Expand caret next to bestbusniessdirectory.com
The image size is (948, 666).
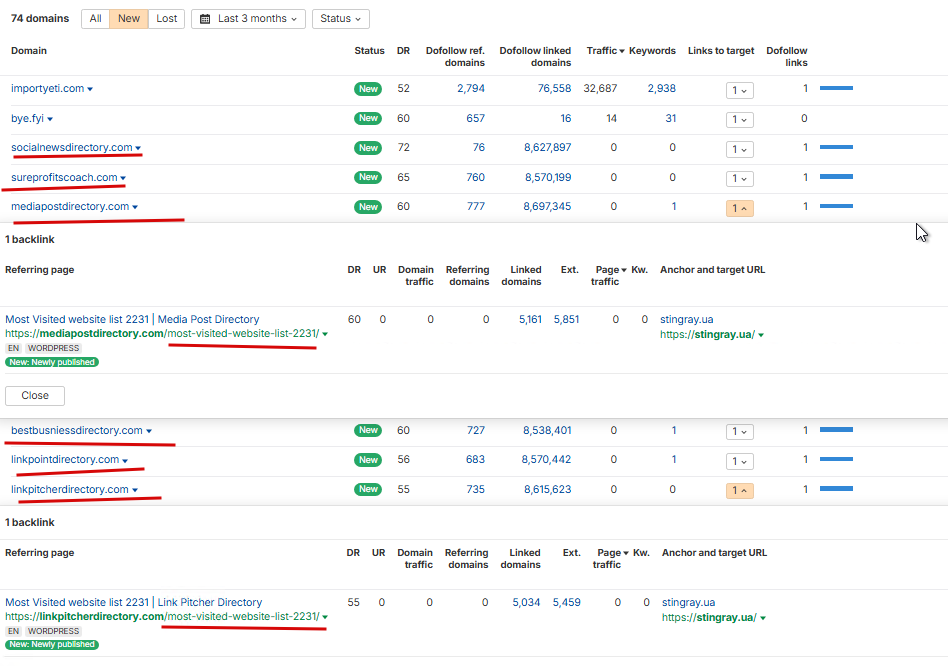click(149, 432)
